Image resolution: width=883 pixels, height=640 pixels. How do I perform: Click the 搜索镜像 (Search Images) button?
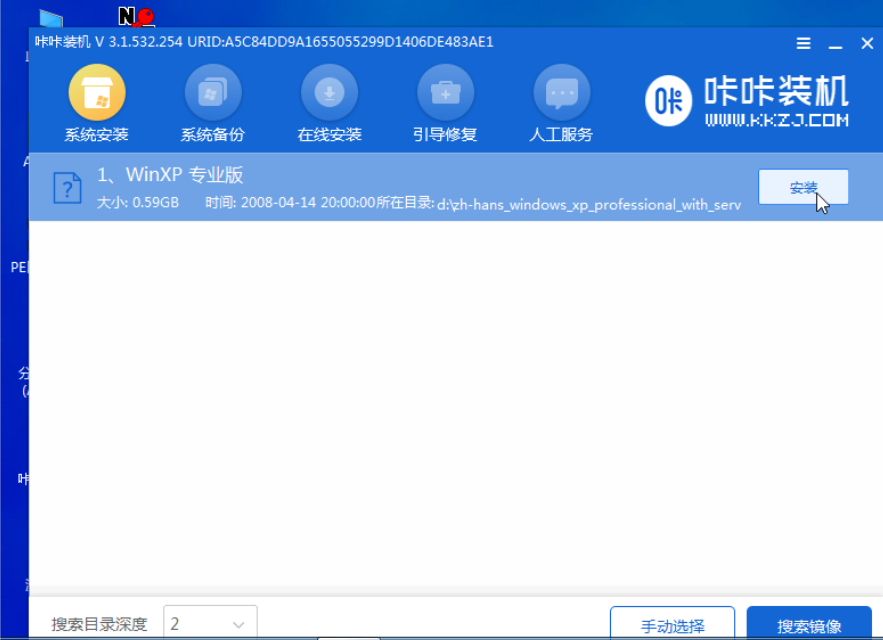click(x=808, y=621)
